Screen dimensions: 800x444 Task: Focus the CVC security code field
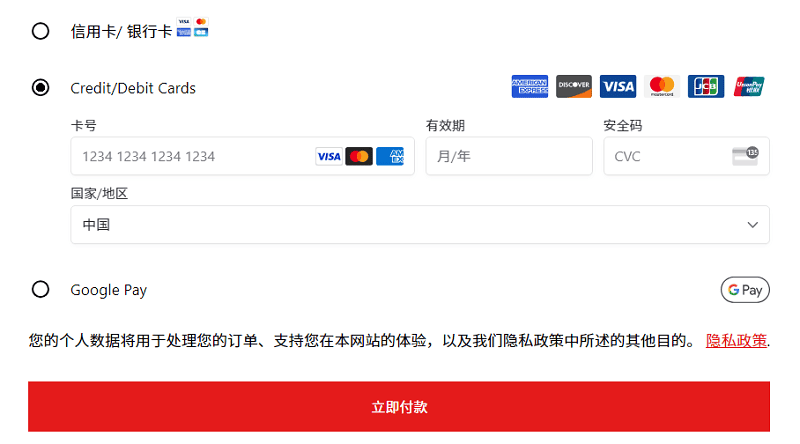686,156
